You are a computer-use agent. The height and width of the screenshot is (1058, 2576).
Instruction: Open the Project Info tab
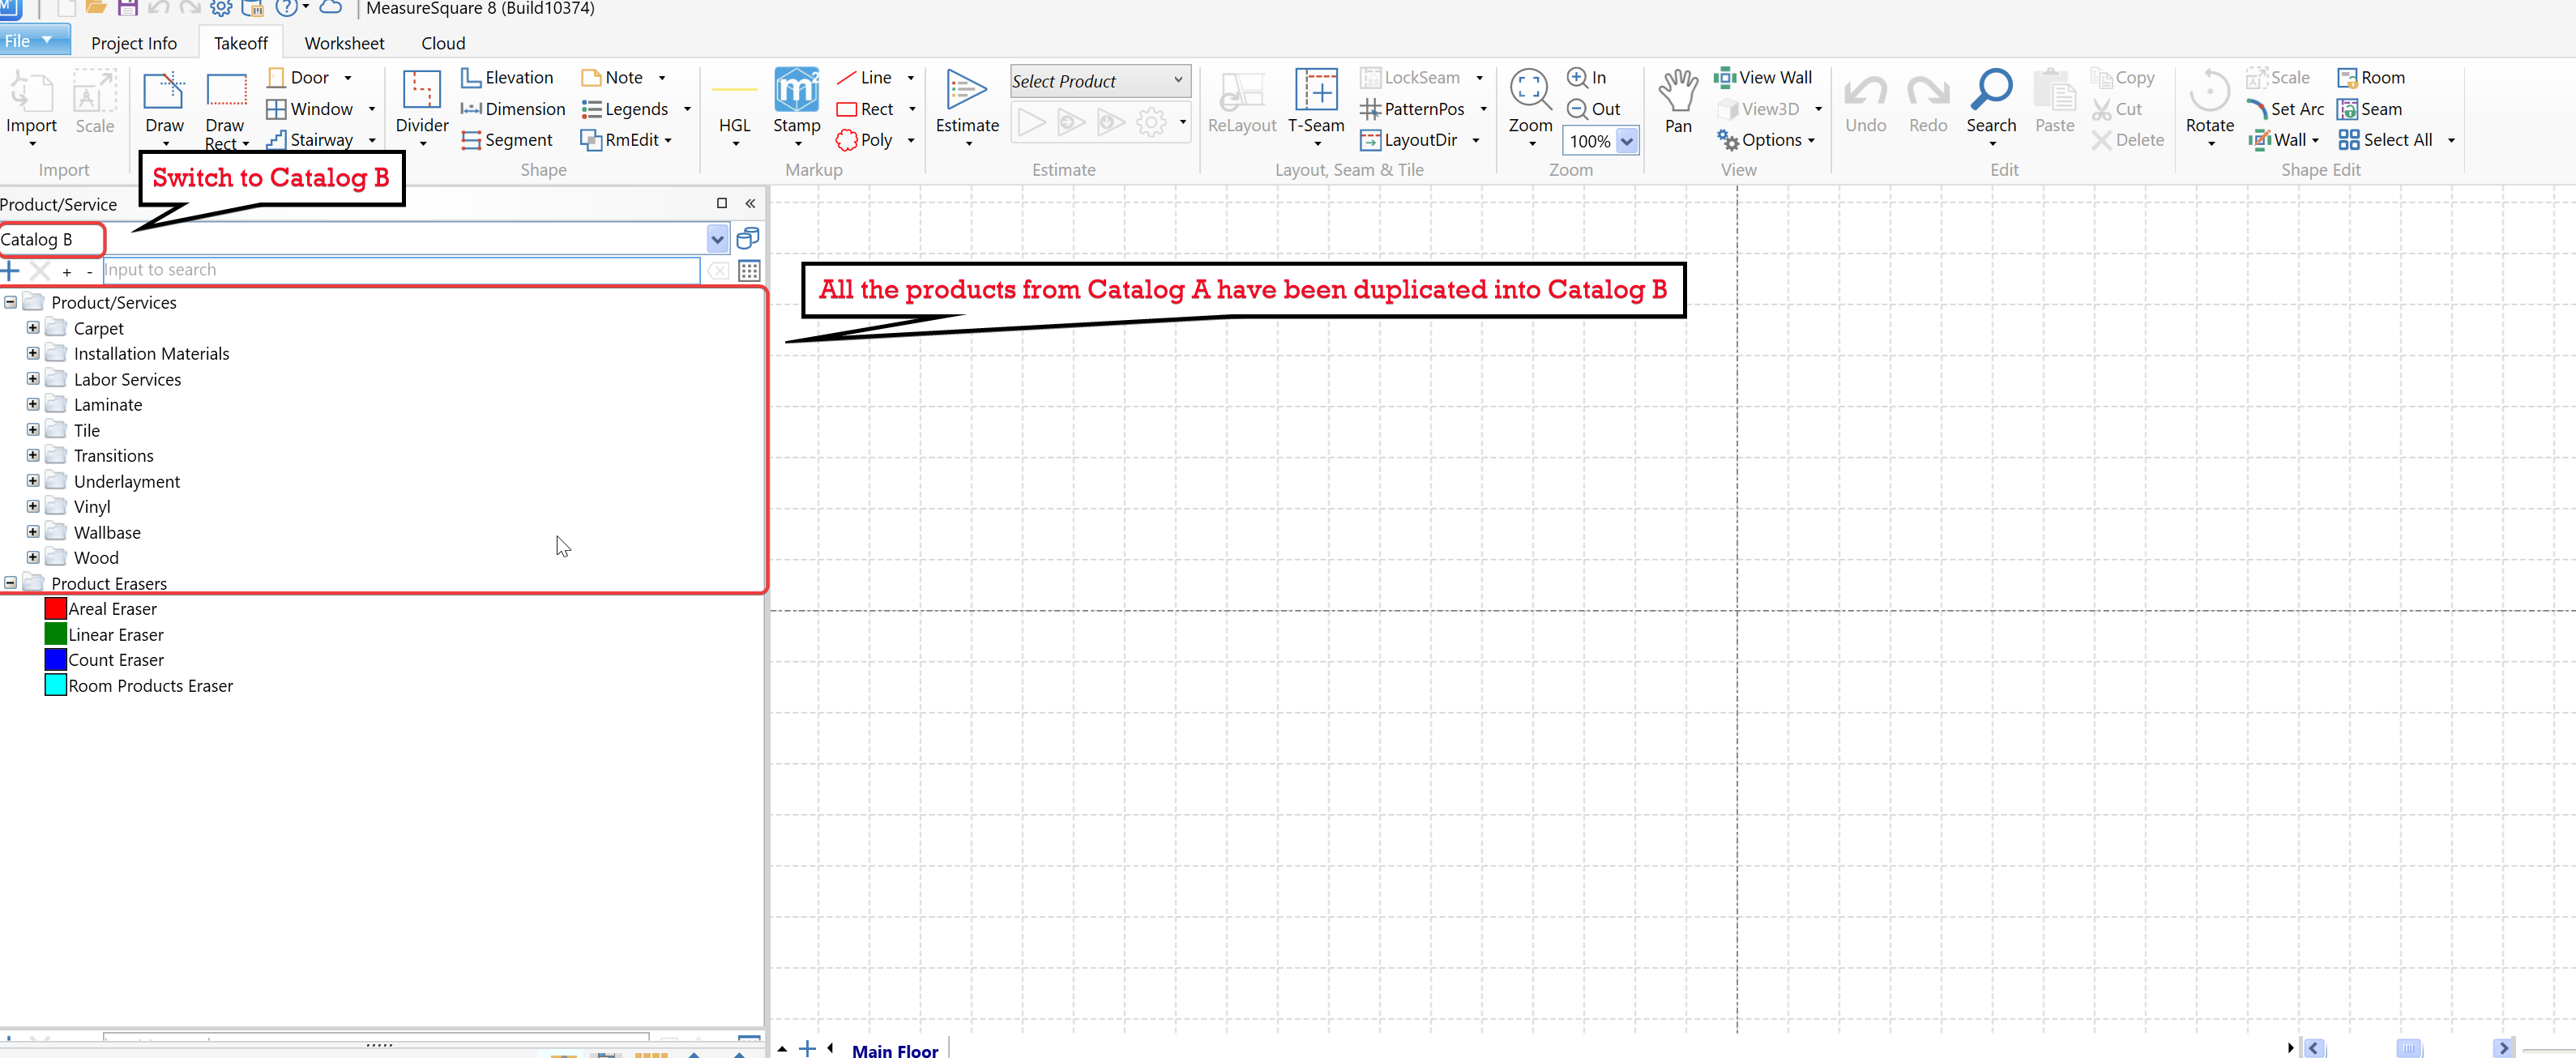(133, 43)
